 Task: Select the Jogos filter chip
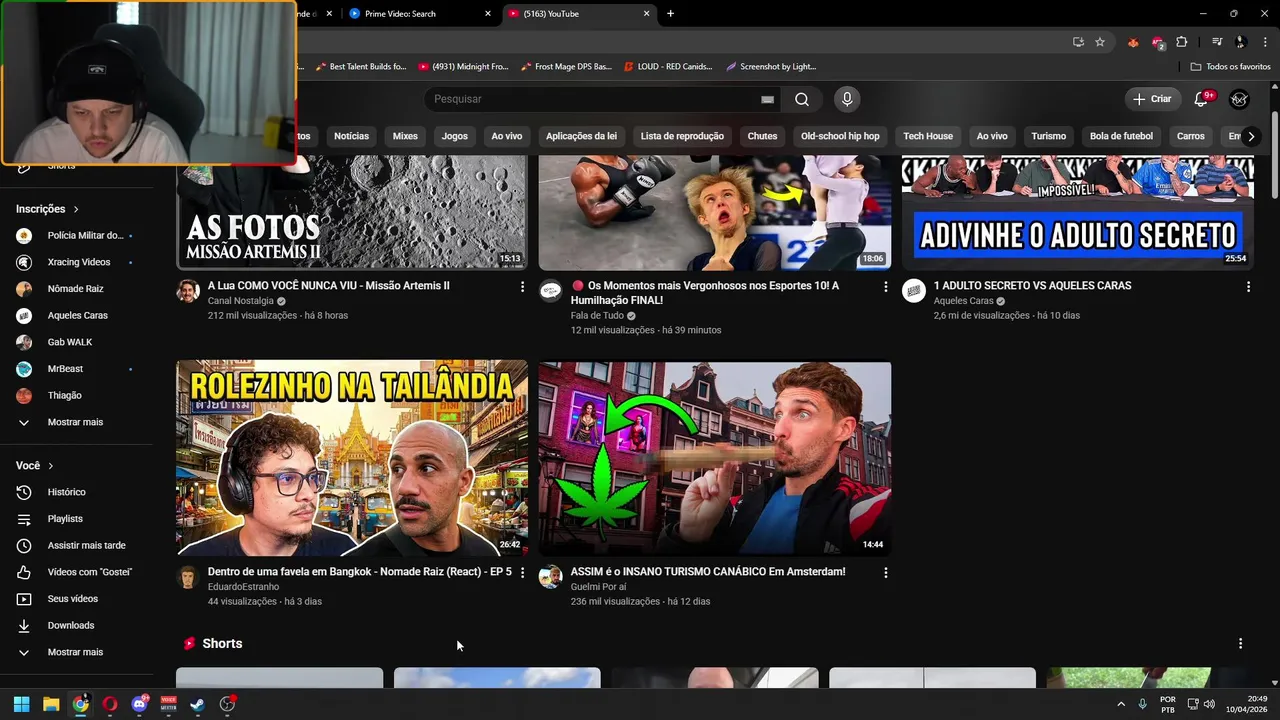[455, 136]
